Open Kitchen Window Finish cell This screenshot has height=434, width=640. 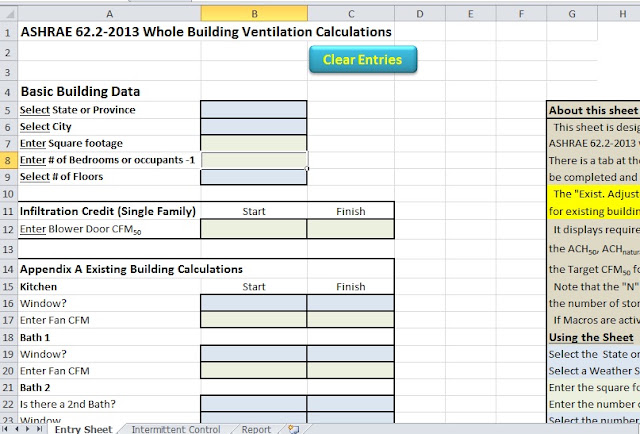point(351,303)
